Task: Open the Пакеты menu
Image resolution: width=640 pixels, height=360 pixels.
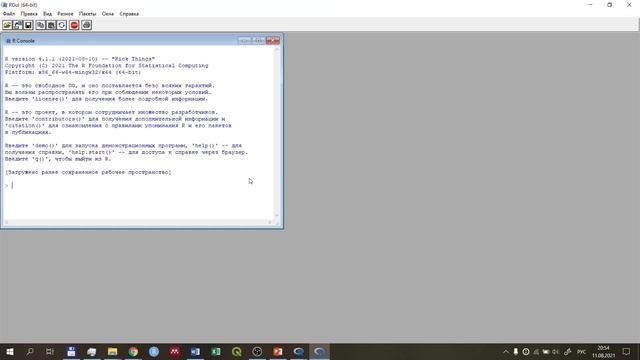Action: click(x=88, y=14)
